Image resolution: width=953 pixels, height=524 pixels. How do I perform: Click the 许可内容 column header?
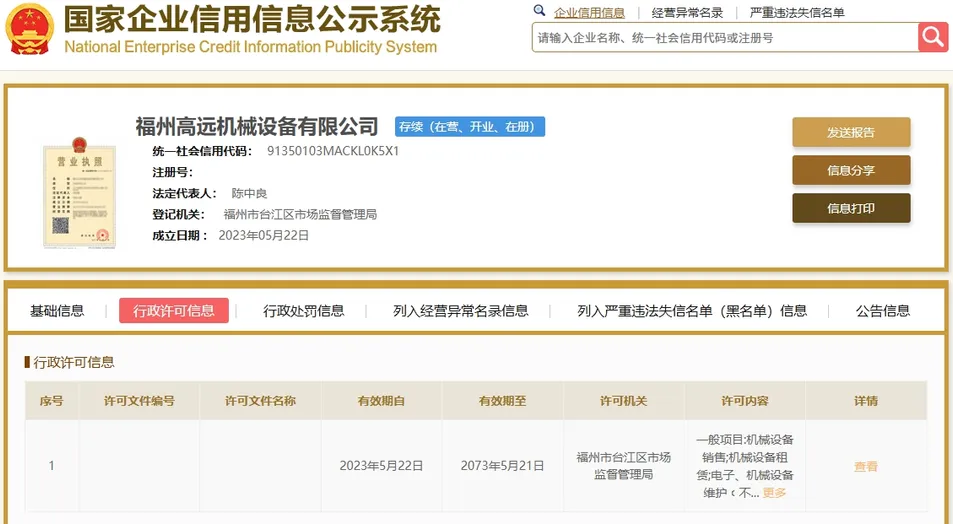tap(745, 401)
